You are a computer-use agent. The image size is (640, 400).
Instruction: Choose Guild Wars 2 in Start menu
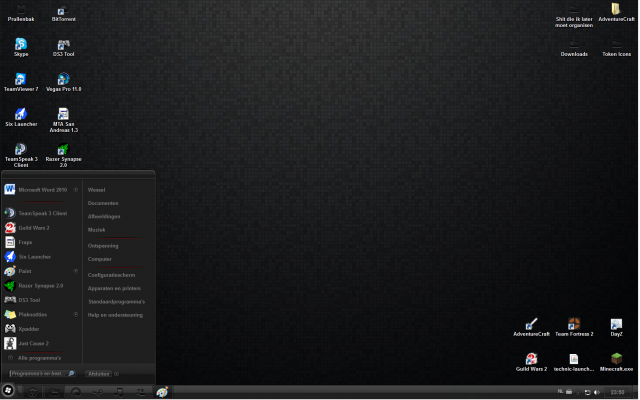(33, 228)
